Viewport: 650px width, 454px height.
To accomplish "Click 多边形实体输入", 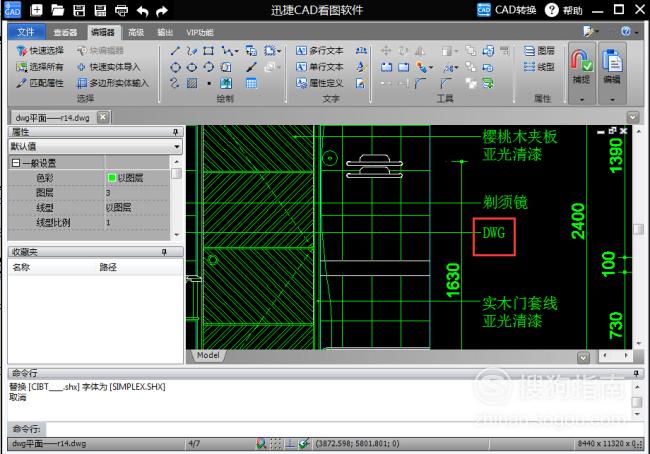I will (x=113, y=83).
